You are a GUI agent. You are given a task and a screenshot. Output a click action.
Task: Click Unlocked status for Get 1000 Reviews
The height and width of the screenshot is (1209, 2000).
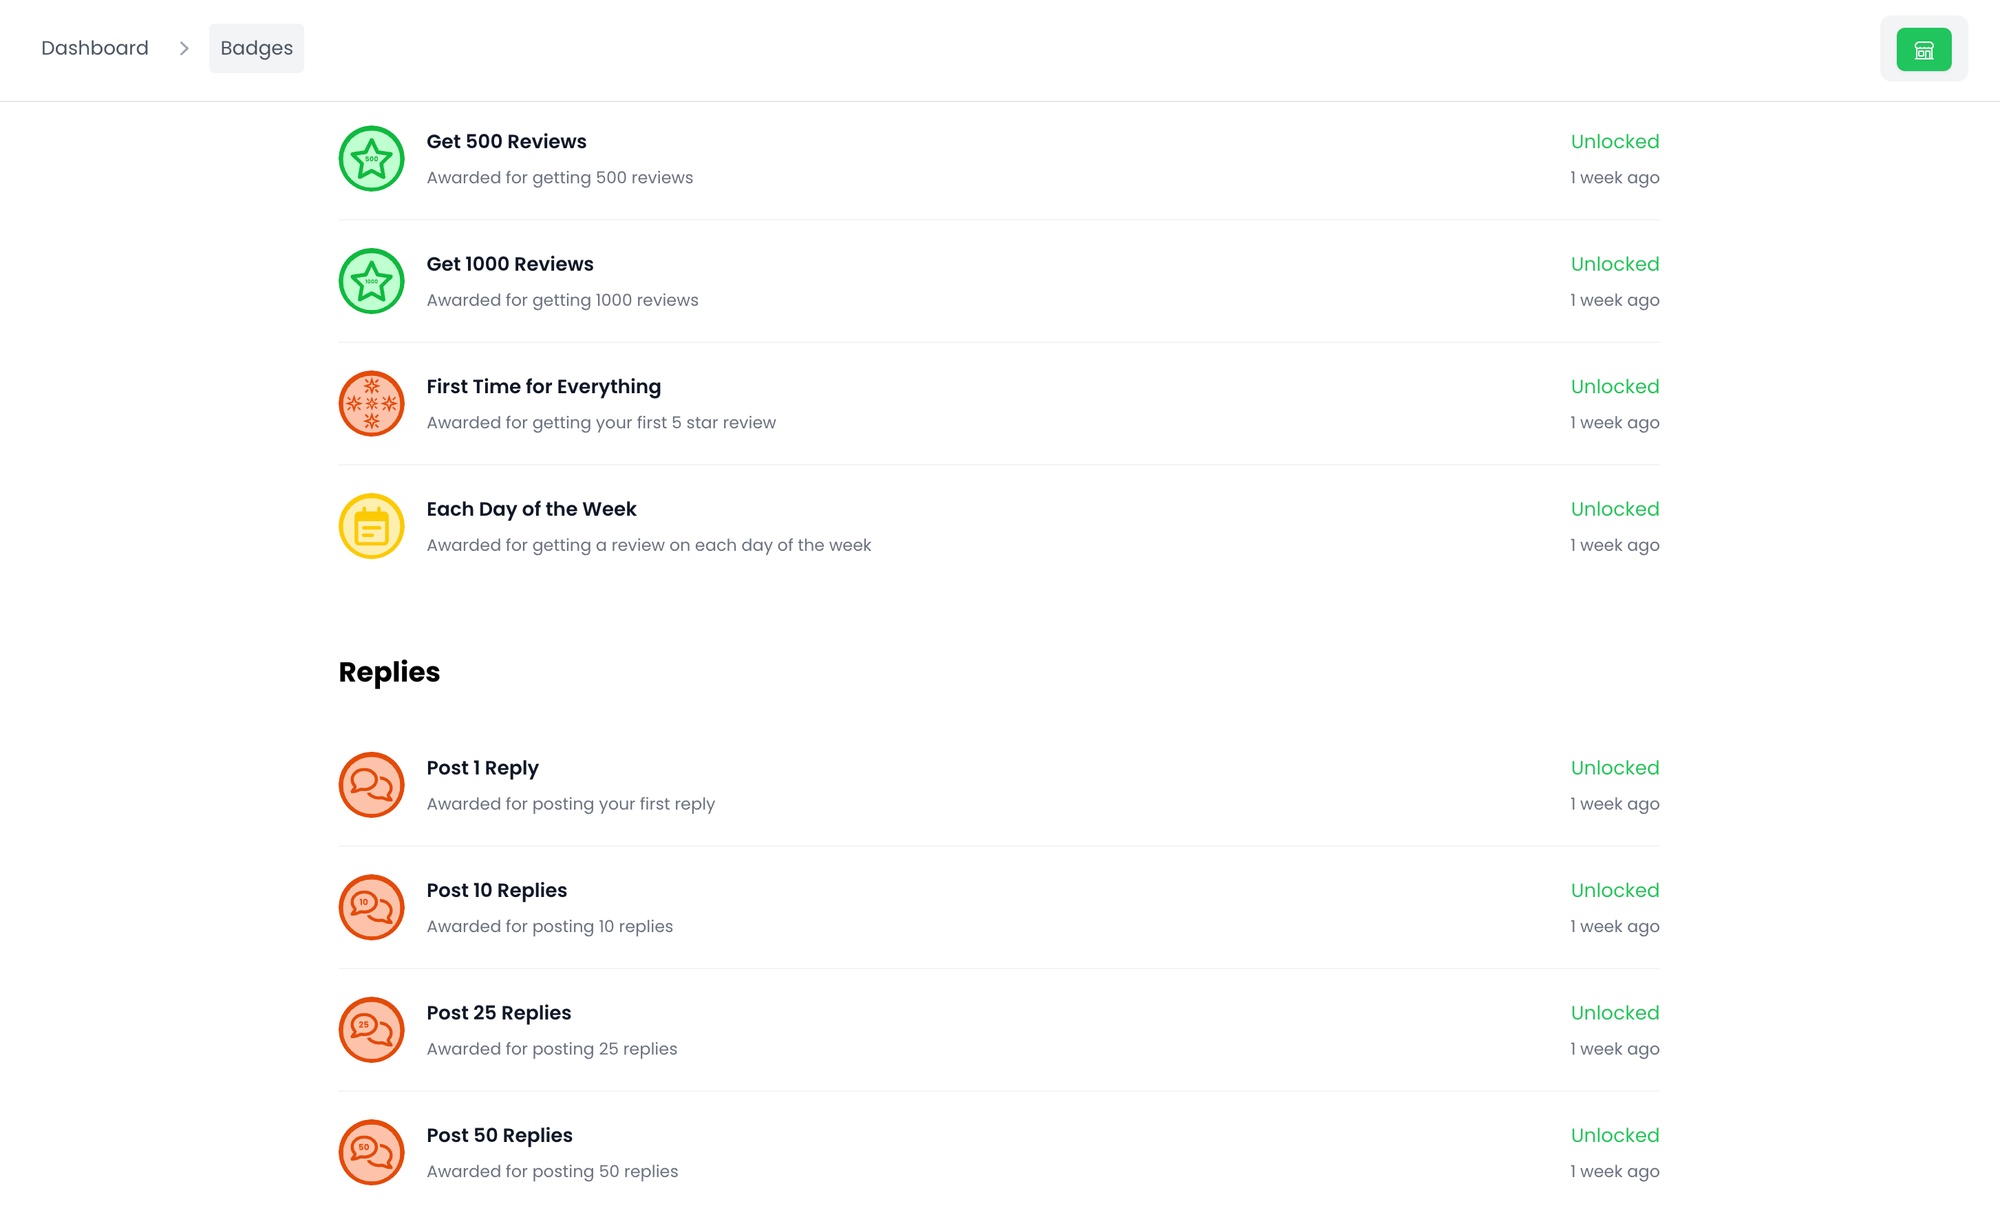[x=1614, y=264]
